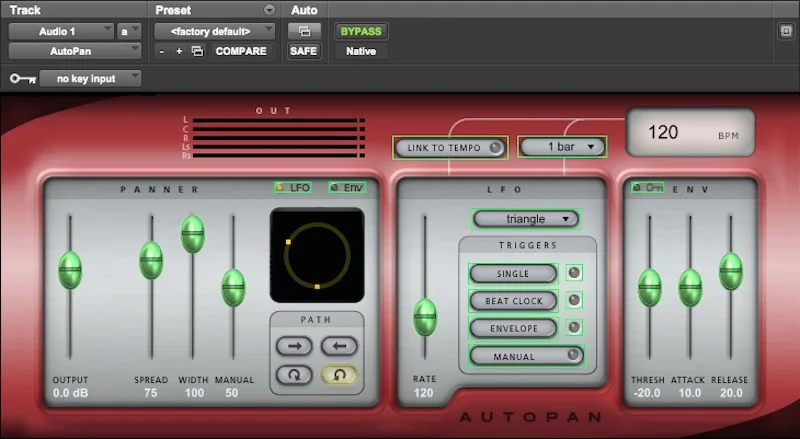Open the factory default preset dropdown

[215, 31]
